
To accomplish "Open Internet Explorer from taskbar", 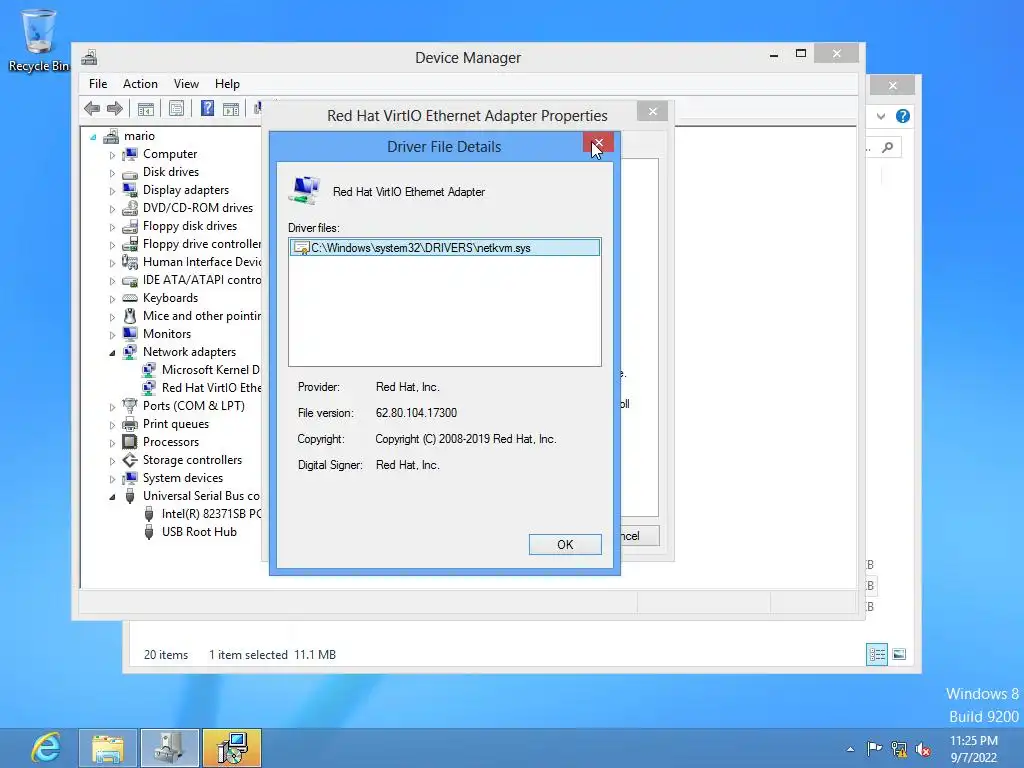I will [x=46, y=748].
